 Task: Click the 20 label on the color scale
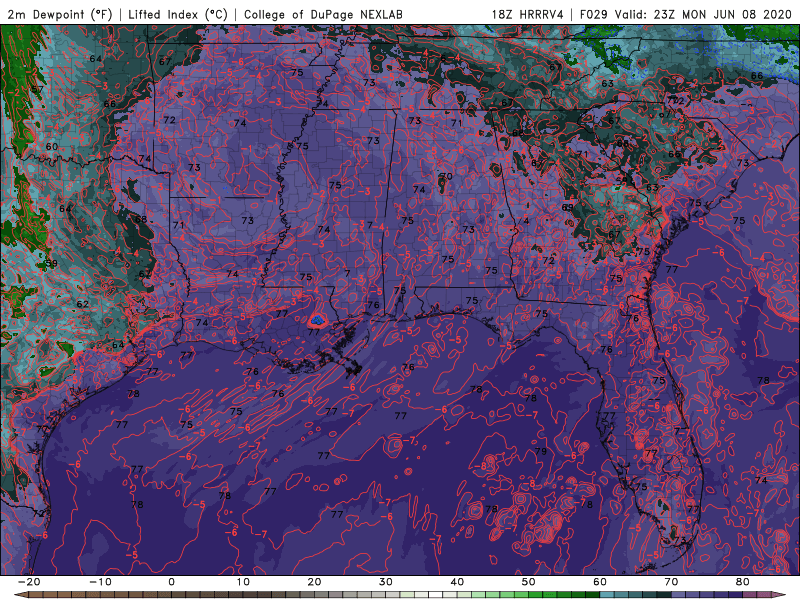[314, 582]
